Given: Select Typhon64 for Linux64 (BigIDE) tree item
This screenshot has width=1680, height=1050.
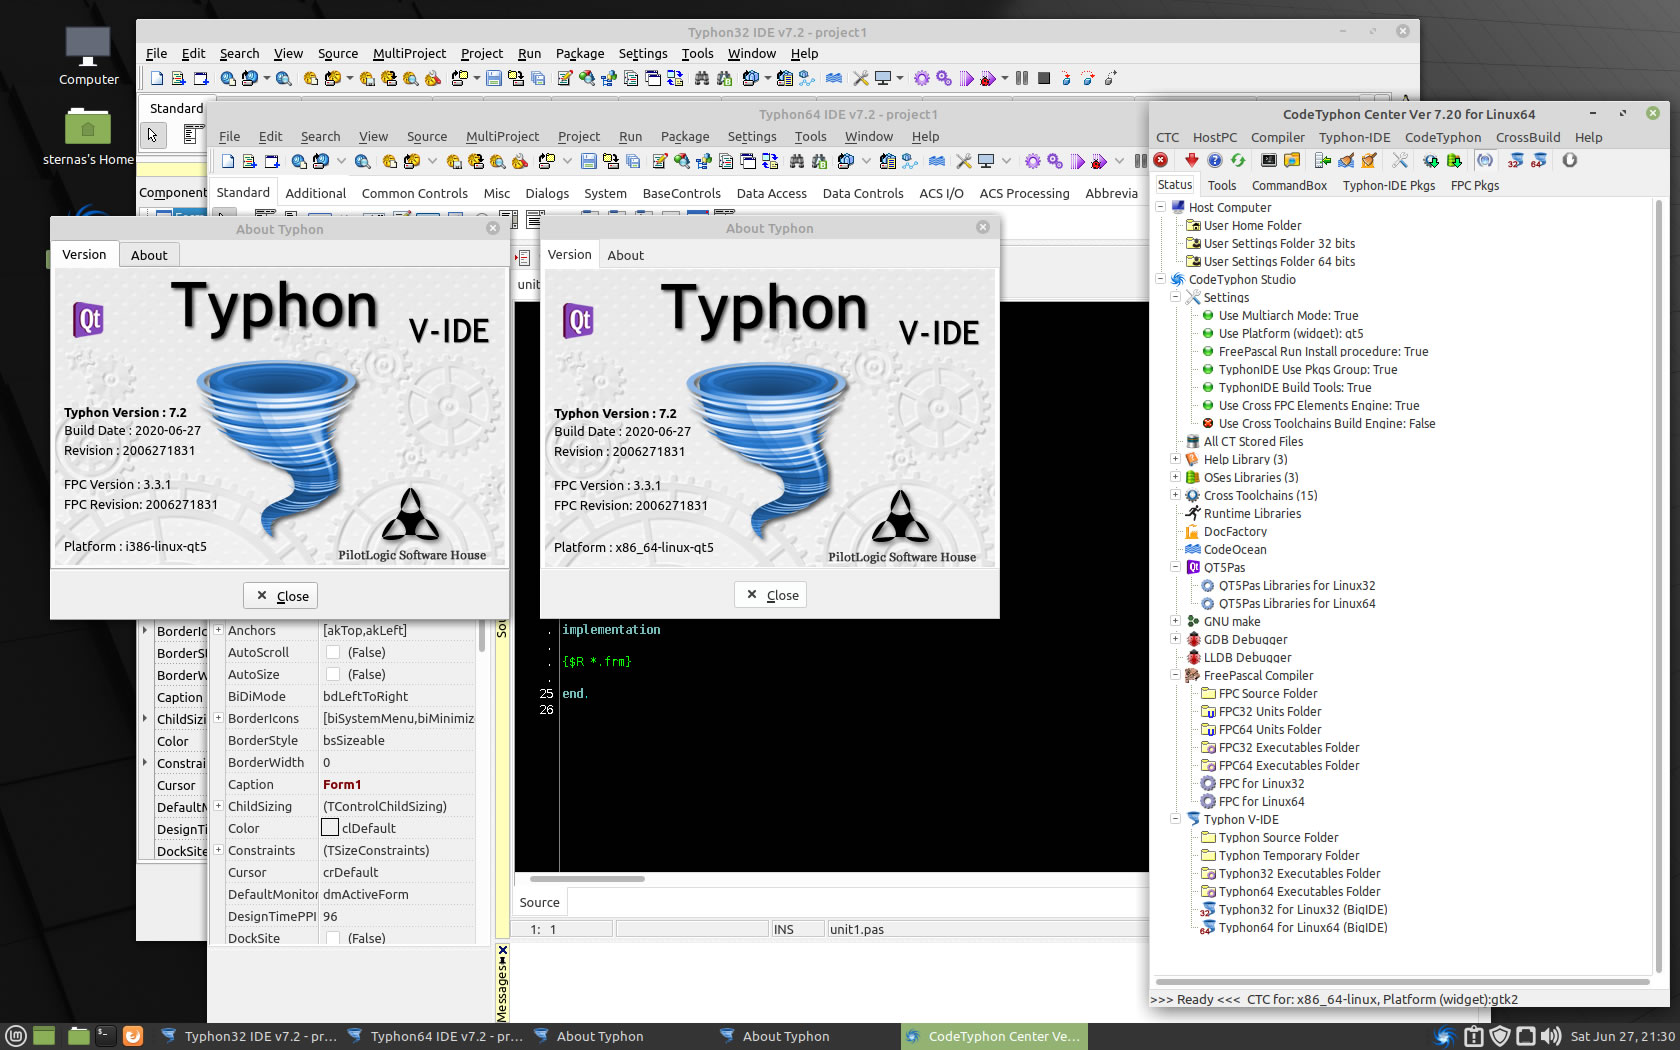Looking at the screenshot, I should click(1302, 927).
